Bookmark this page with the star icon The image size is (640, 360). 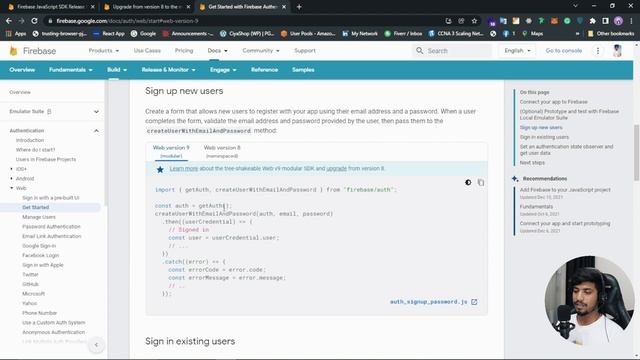474,21
